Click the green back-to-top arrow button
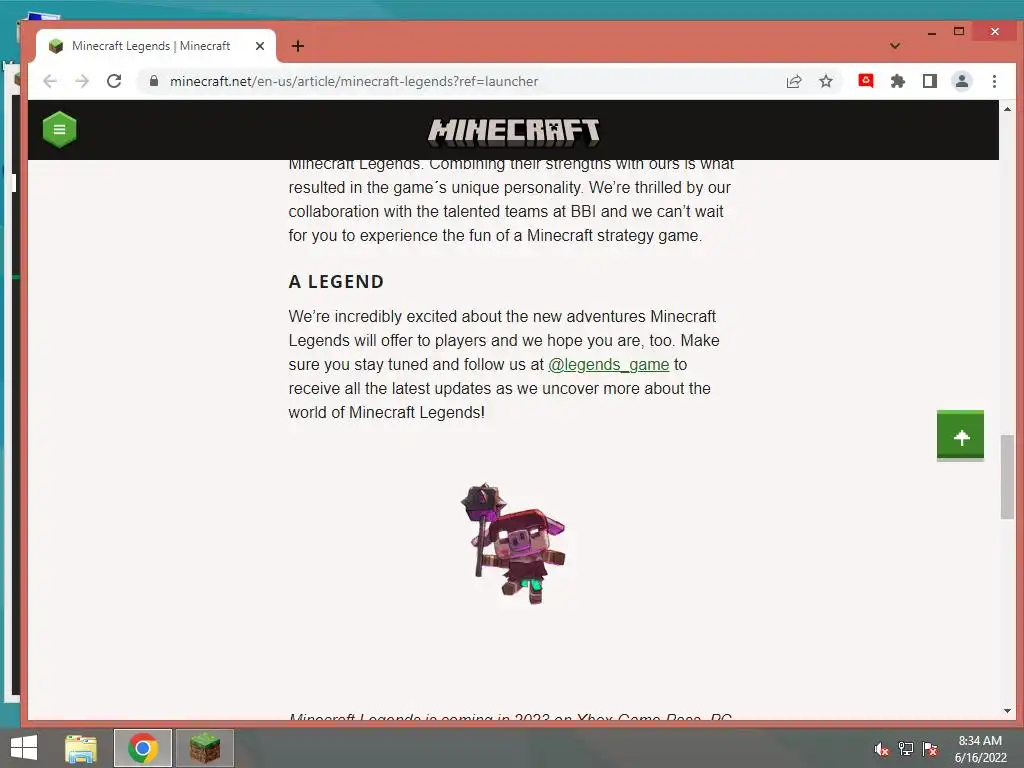The image size is (1024, 768). click(x=960, y=436)
